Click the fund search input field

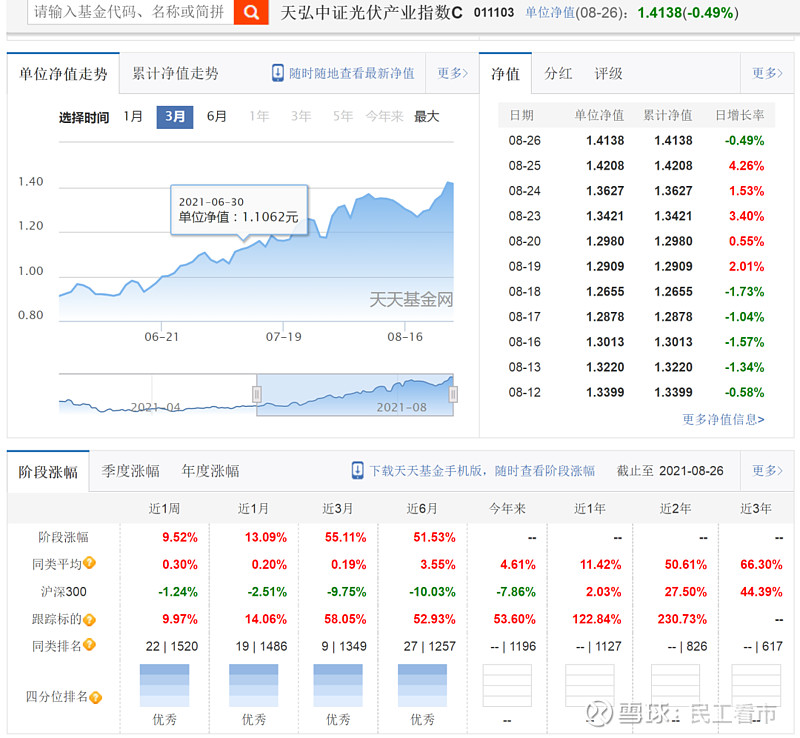[x=131, y=12]
